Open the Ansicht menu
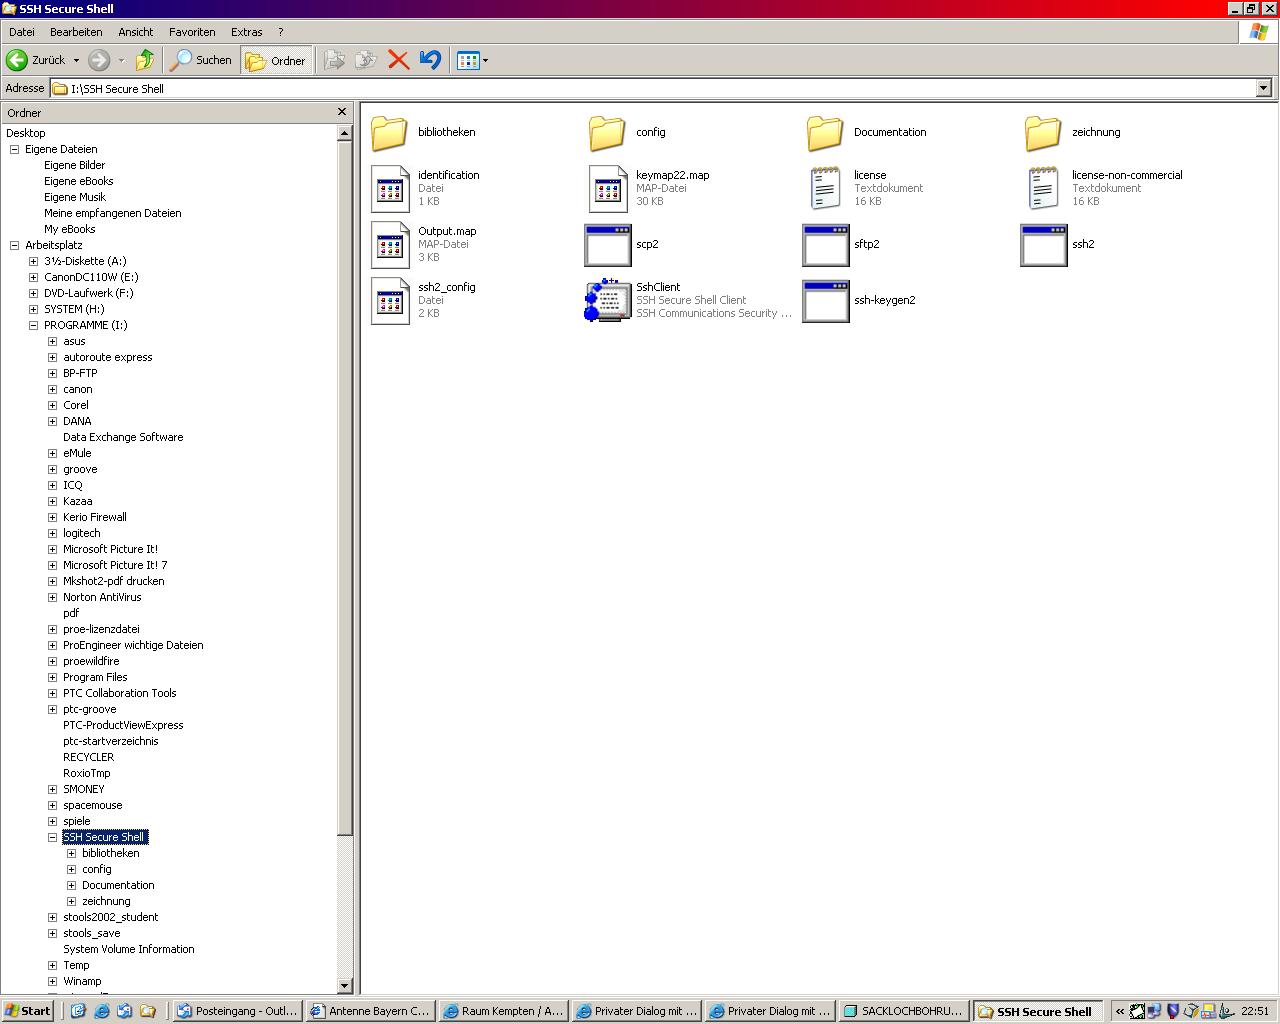 coord(135,32)
